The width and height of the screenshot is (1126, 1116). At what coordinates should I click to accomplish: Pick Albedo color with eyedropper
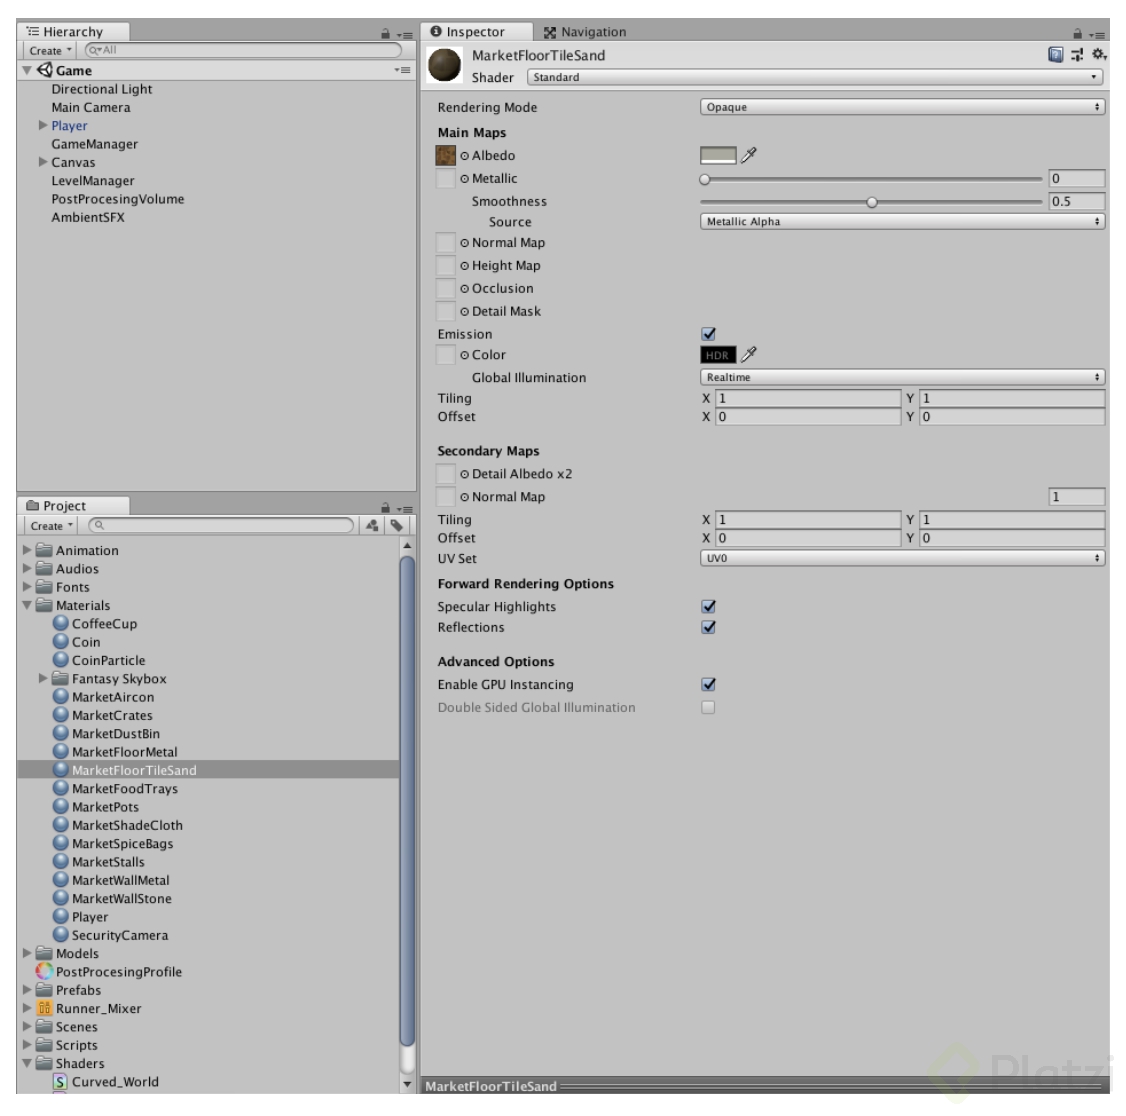[748, 155]
